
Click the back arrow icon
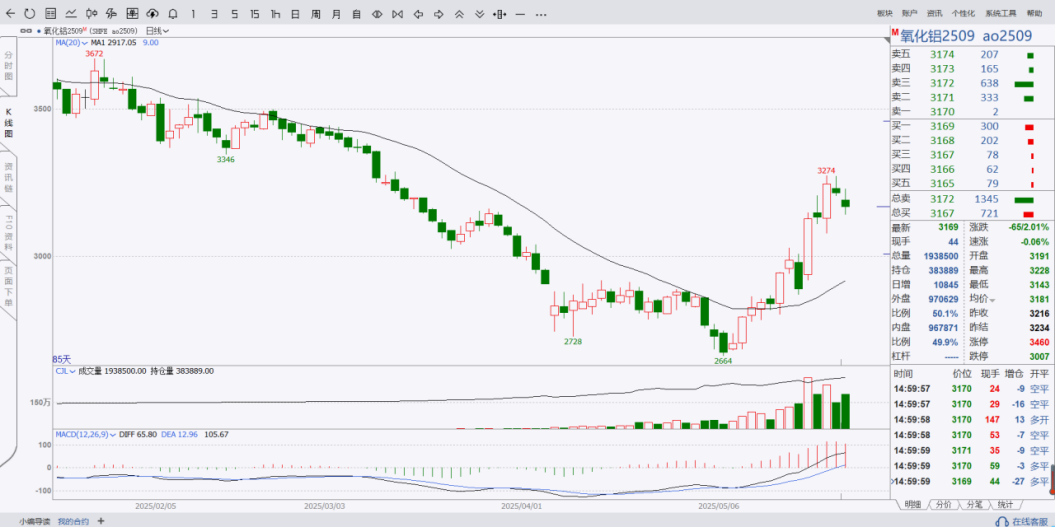[x=10, y=14]
